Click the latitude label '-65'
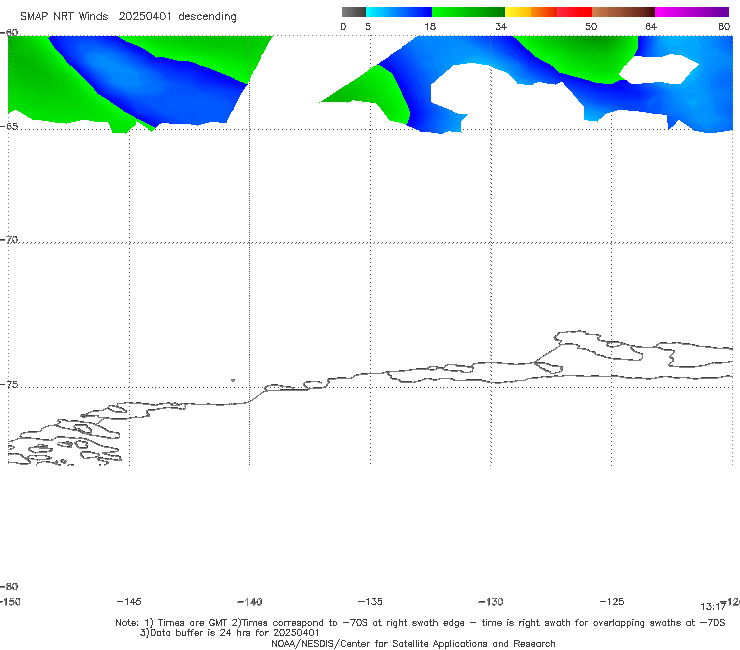 pos(9,127)
